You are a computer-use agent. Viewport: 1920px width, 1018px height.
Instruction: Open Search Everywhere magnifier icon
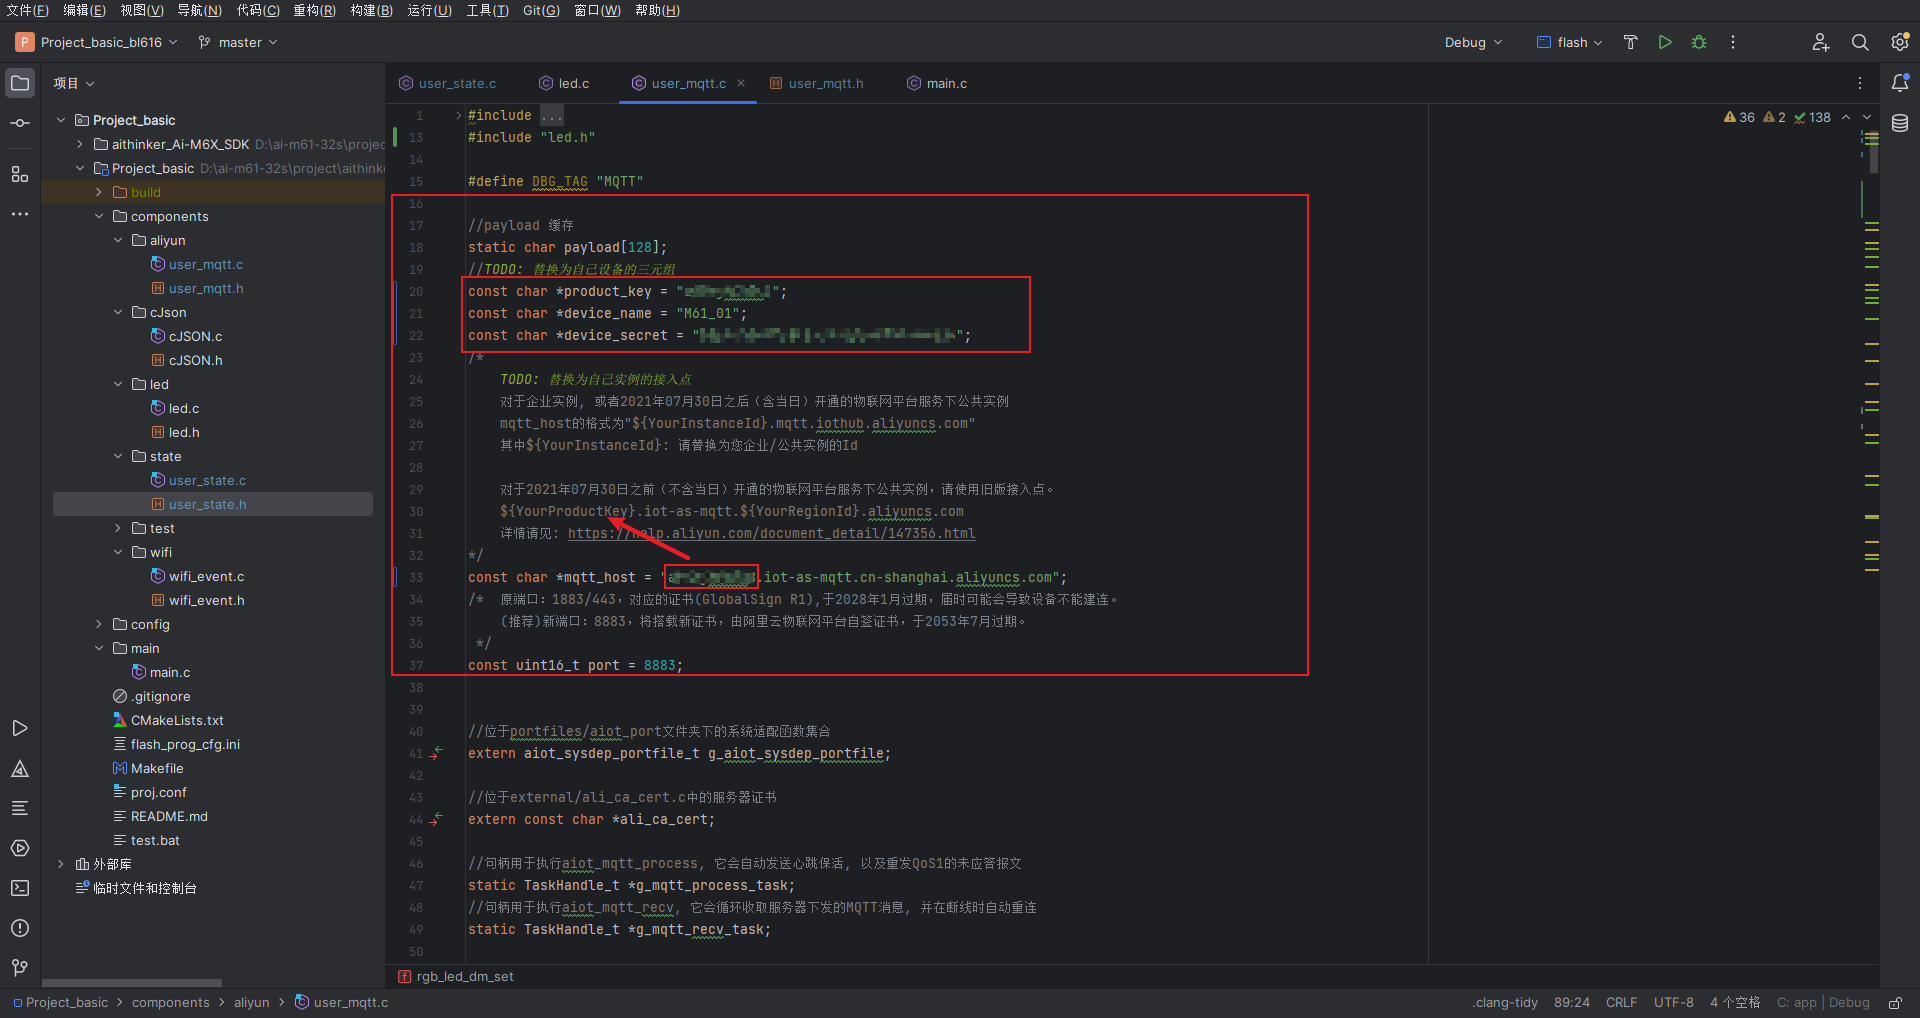click(x=1860, y=42)
